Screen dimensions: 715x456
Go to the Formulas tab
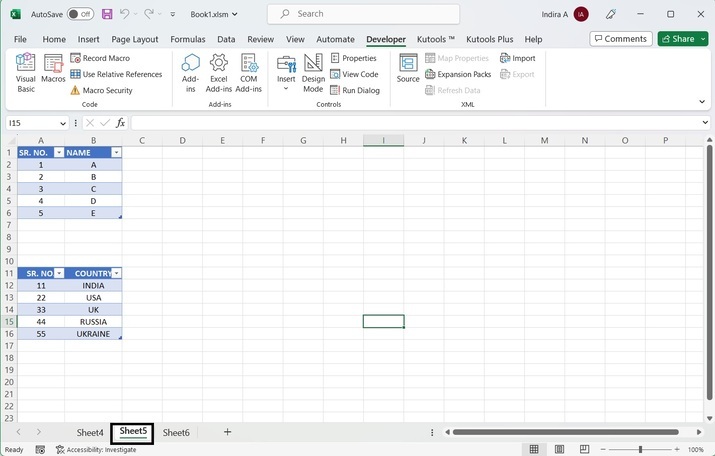pyautogui.click(x=188, y=39)
